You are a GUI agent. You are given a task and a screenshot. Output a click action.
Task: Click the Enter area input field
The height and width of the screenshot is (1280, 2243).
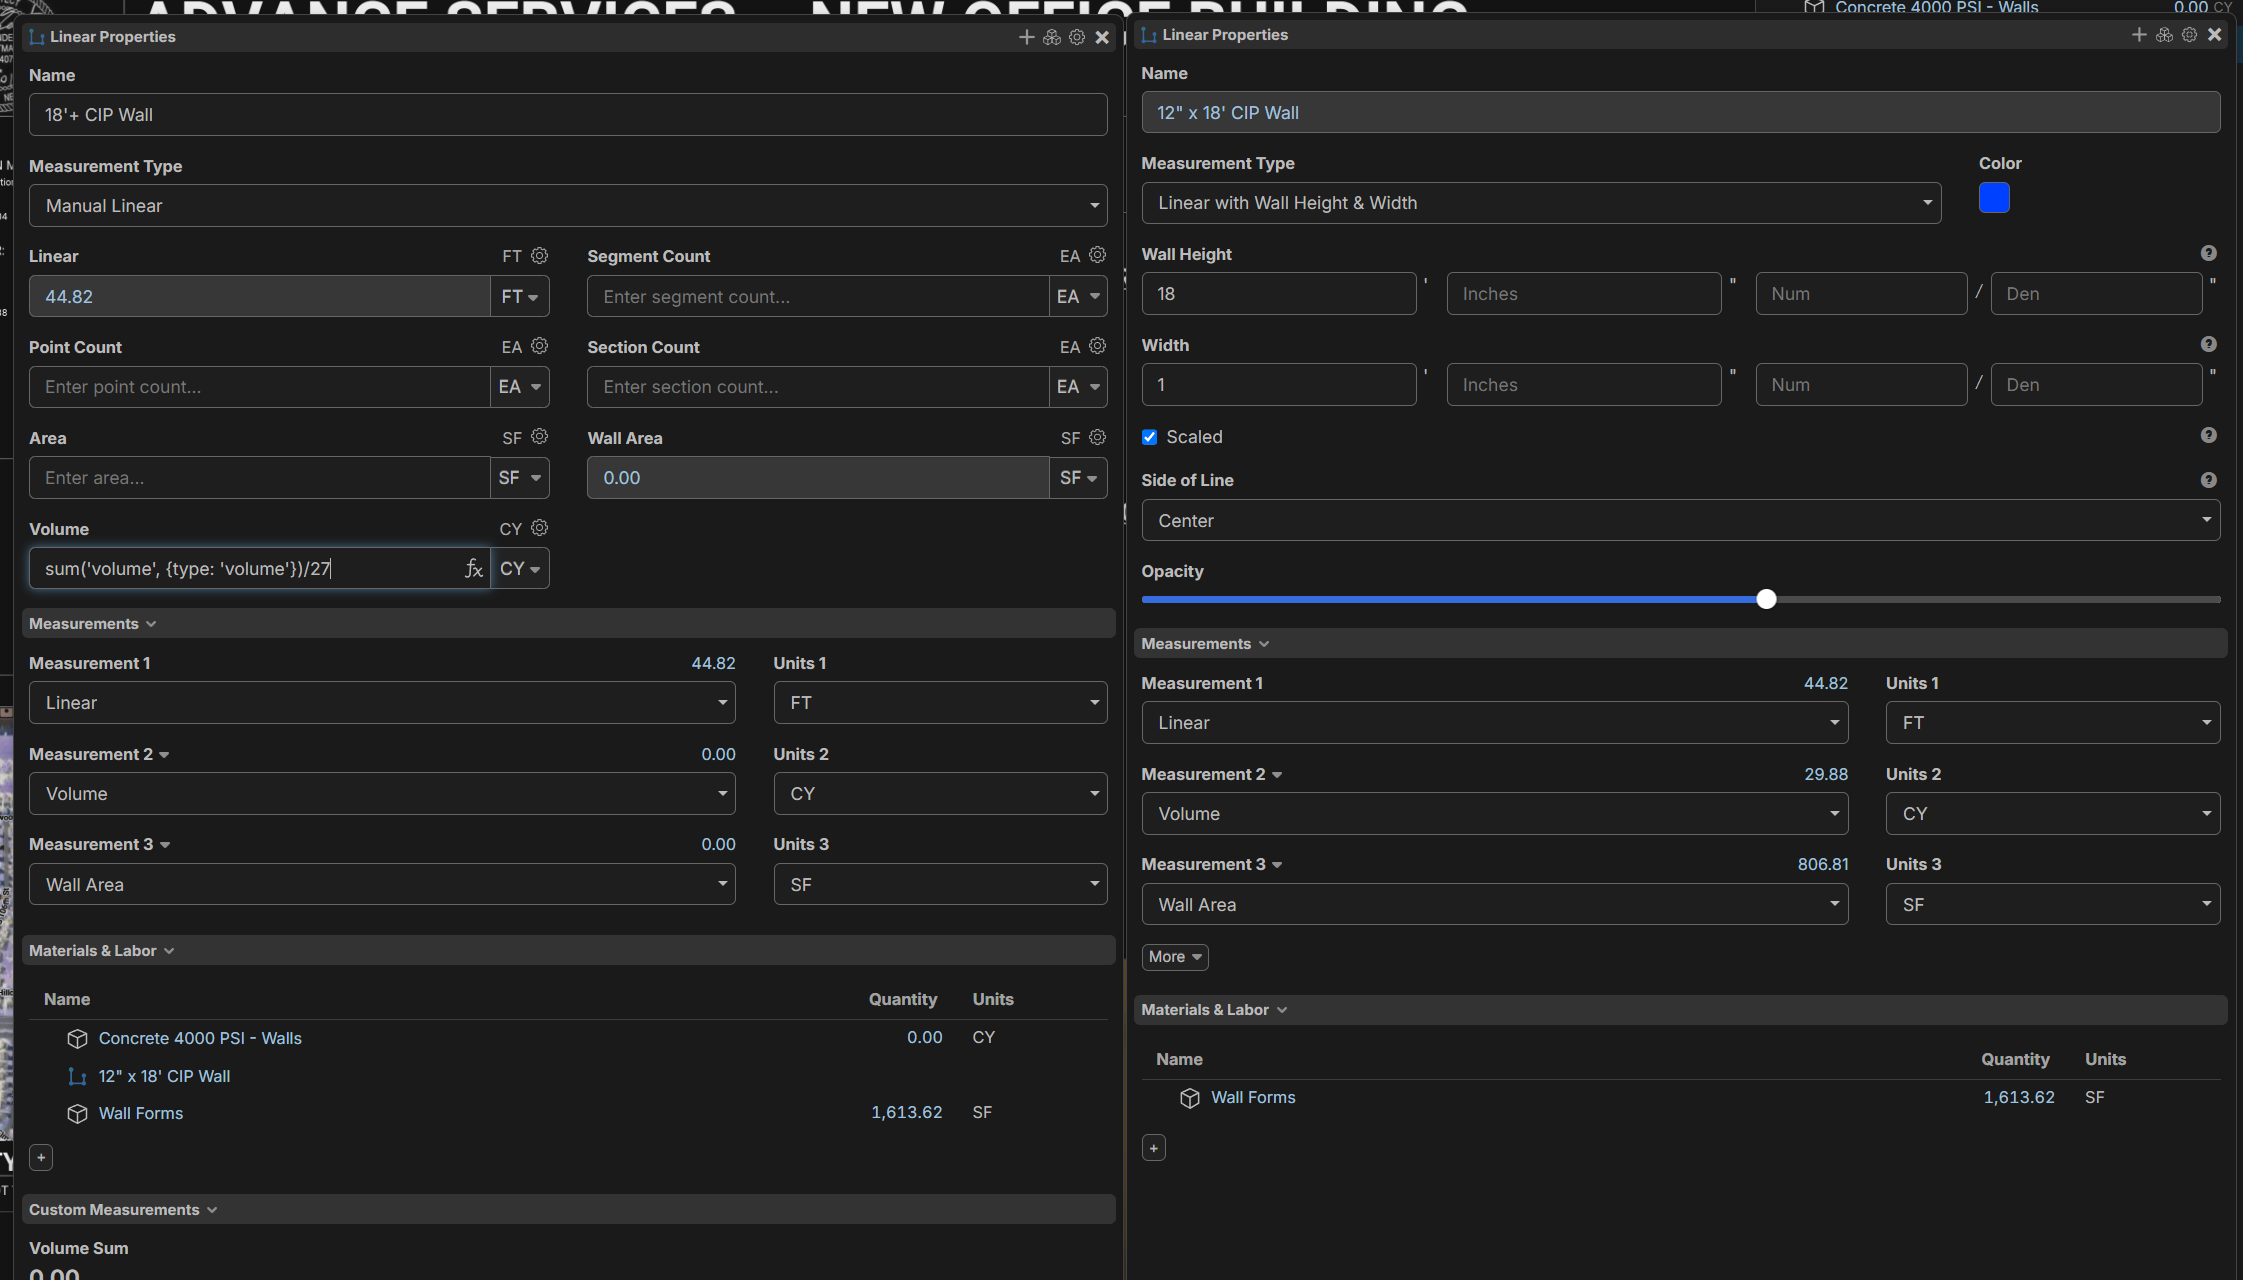coord(260,478)
